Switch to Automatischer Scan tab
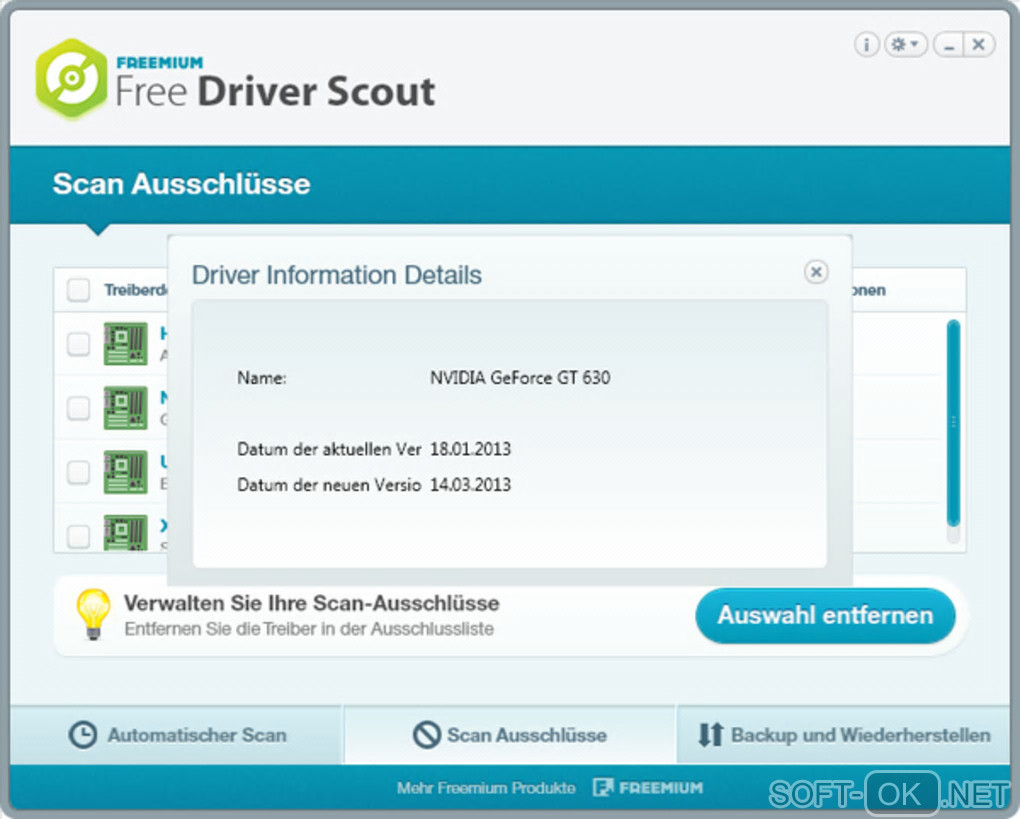This screenshot has width=1020, height=819. coord(176,735)
